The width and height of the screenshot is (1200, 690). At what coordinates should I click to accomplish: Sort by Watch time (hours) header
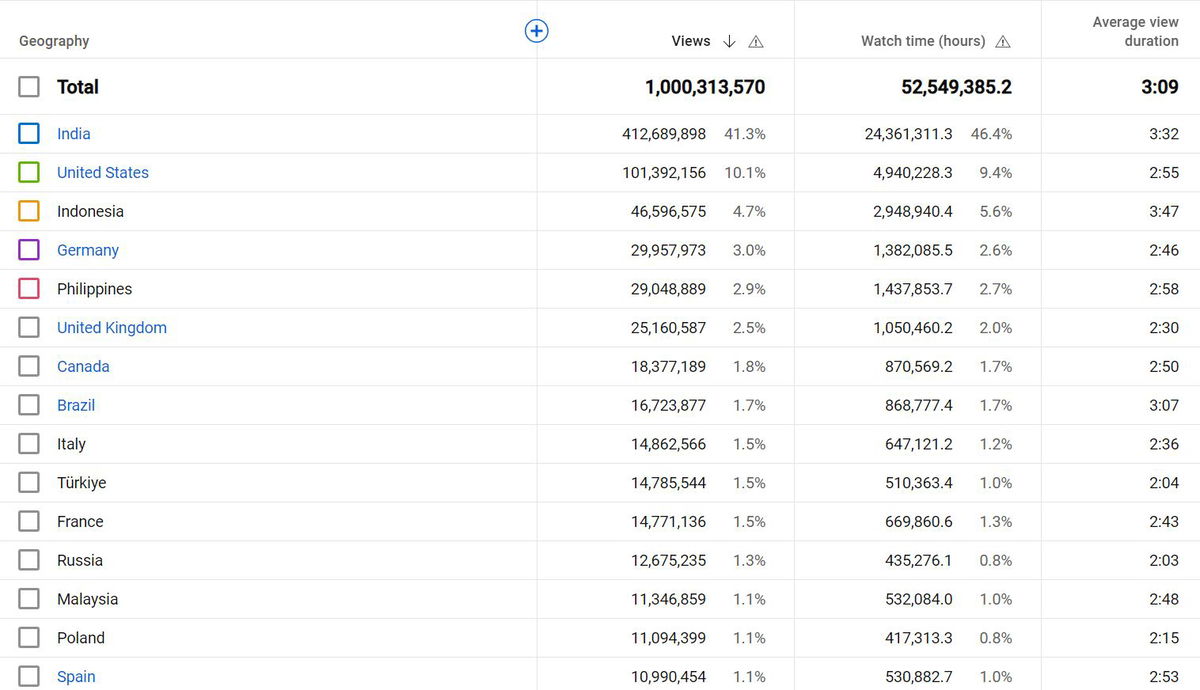922,41
